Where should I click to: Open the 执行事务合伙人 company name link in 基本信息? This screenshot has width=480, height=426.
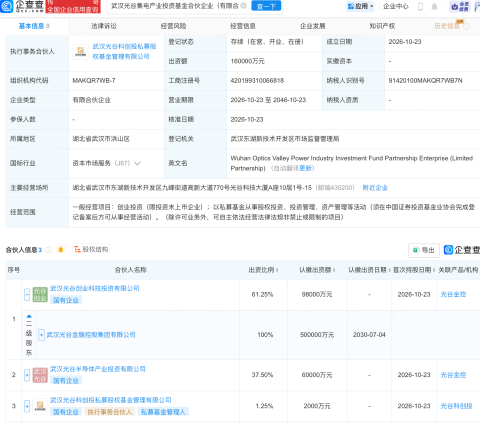(124, 52)
